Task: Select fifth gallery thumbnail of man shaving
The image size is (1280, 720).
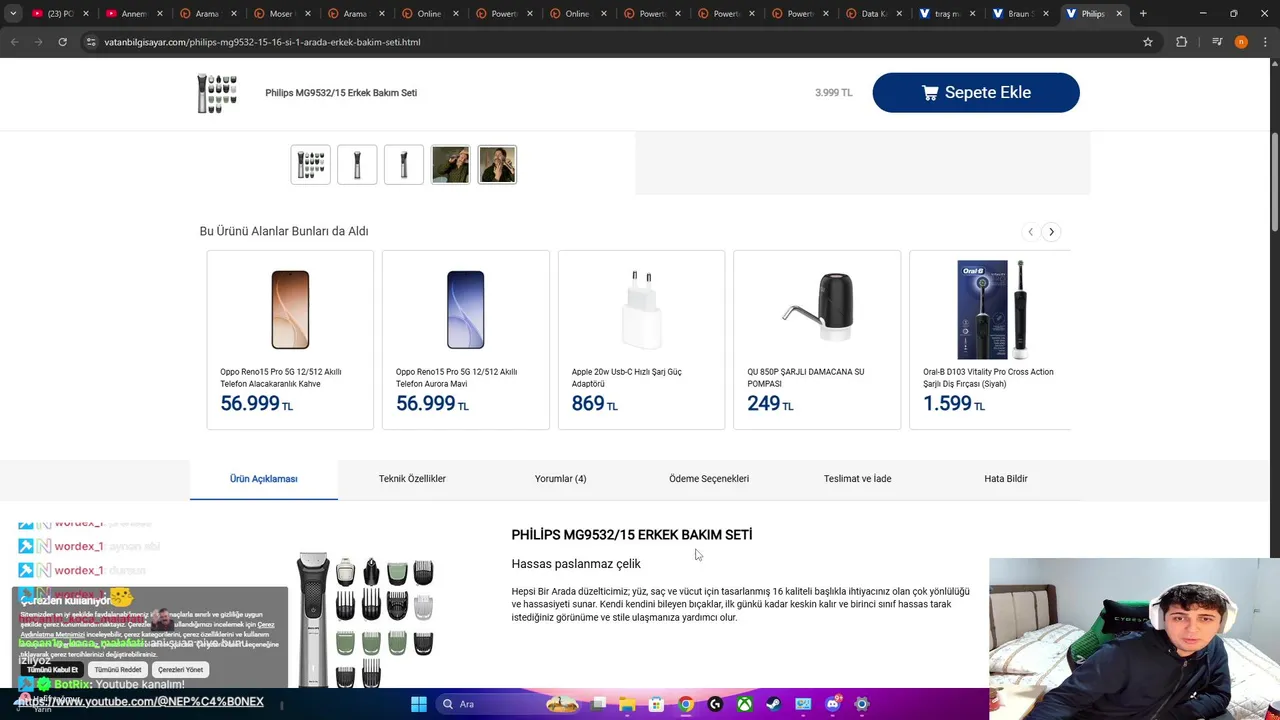Action: coord(497,165)
